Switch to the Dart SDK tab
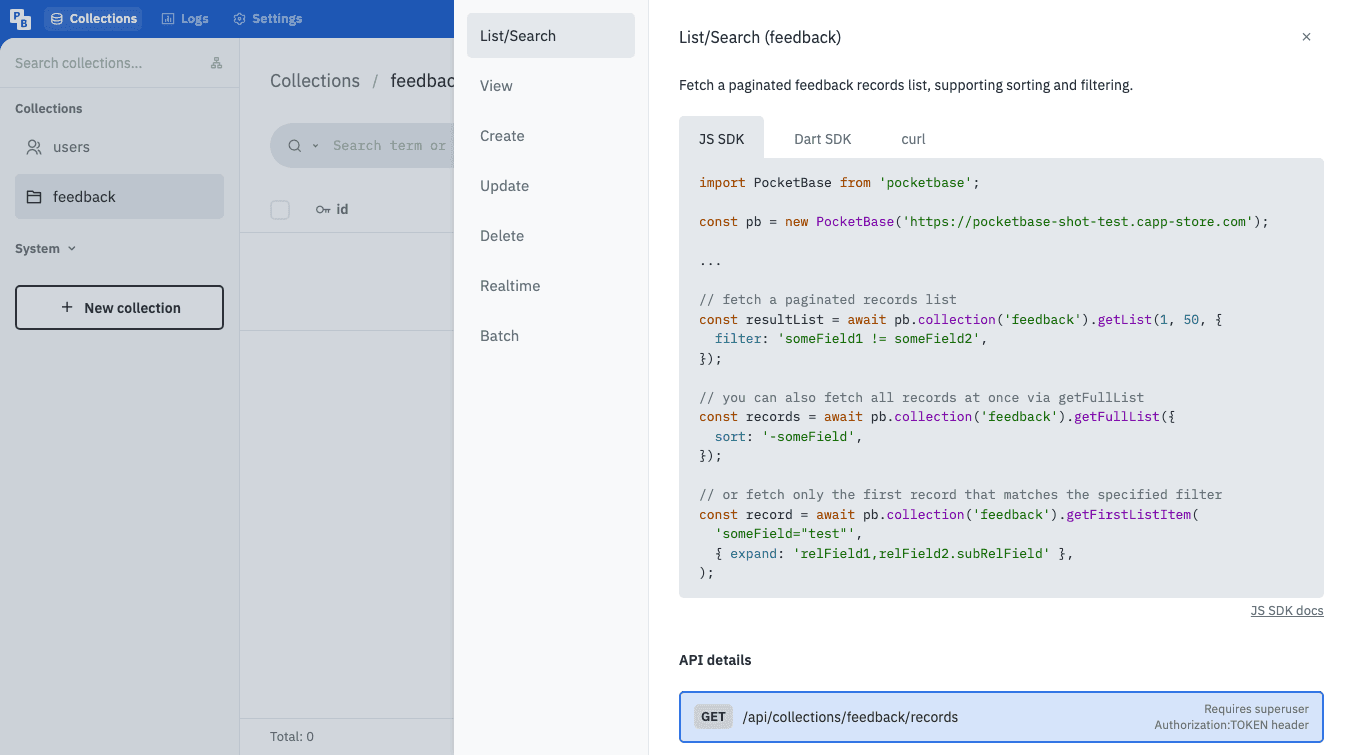Viewport: 1354px width, 755px height. [822, 139]
